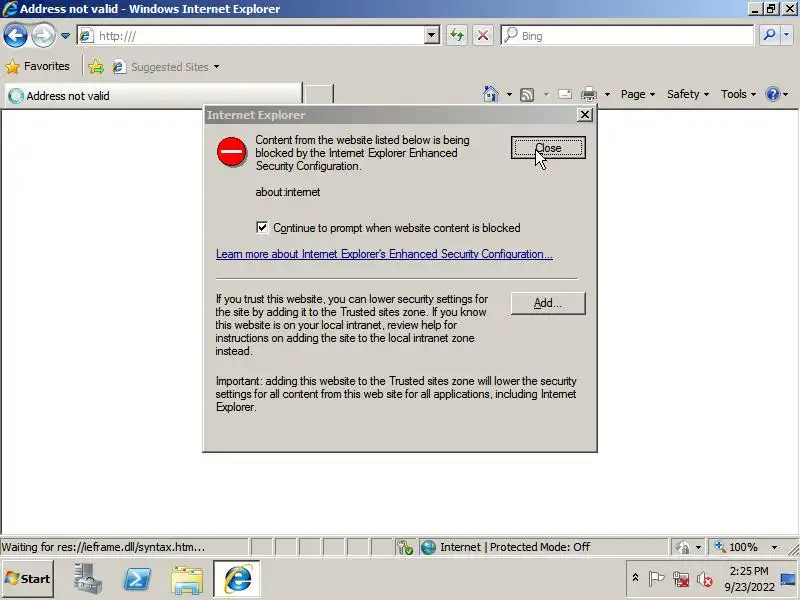Click the search magnifier button
This screenshot has width=800, height=600.
769,35
